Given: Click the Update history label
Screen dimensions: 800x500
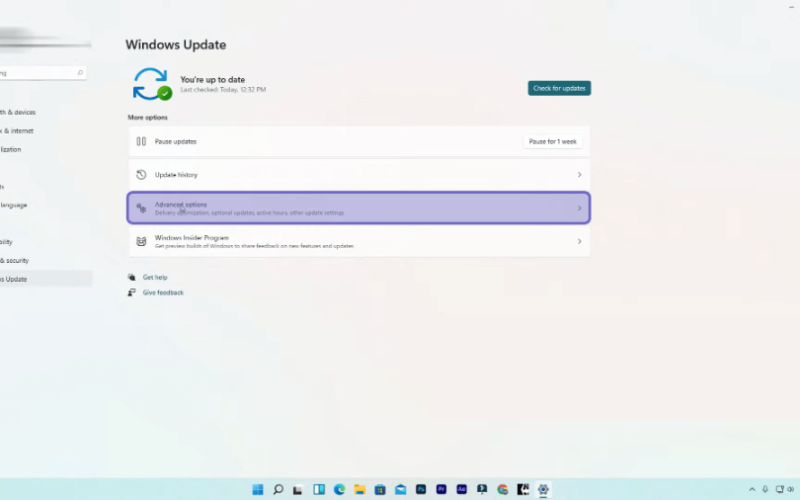Looking at the screenshot, I should click(176, 174).
